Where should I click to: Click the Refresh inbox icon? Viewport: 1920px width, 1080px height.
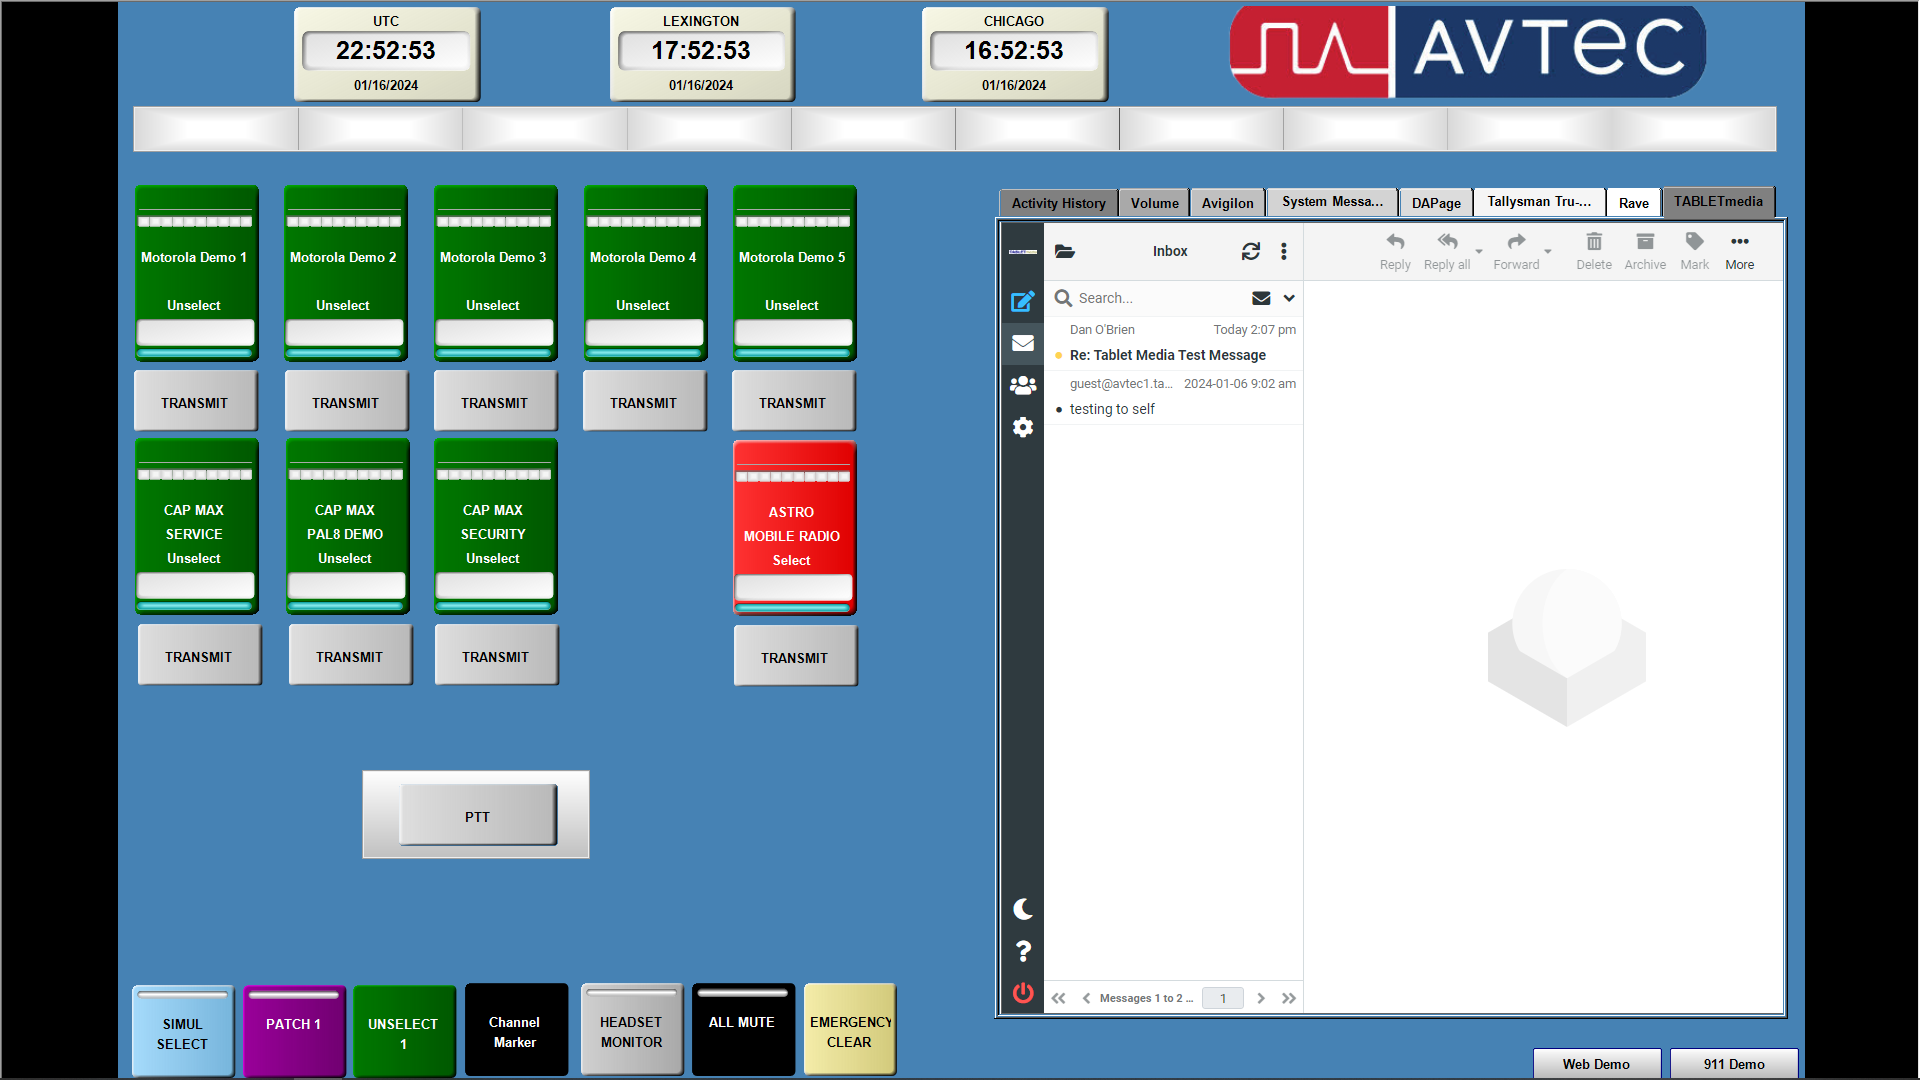pos(1250,252)
